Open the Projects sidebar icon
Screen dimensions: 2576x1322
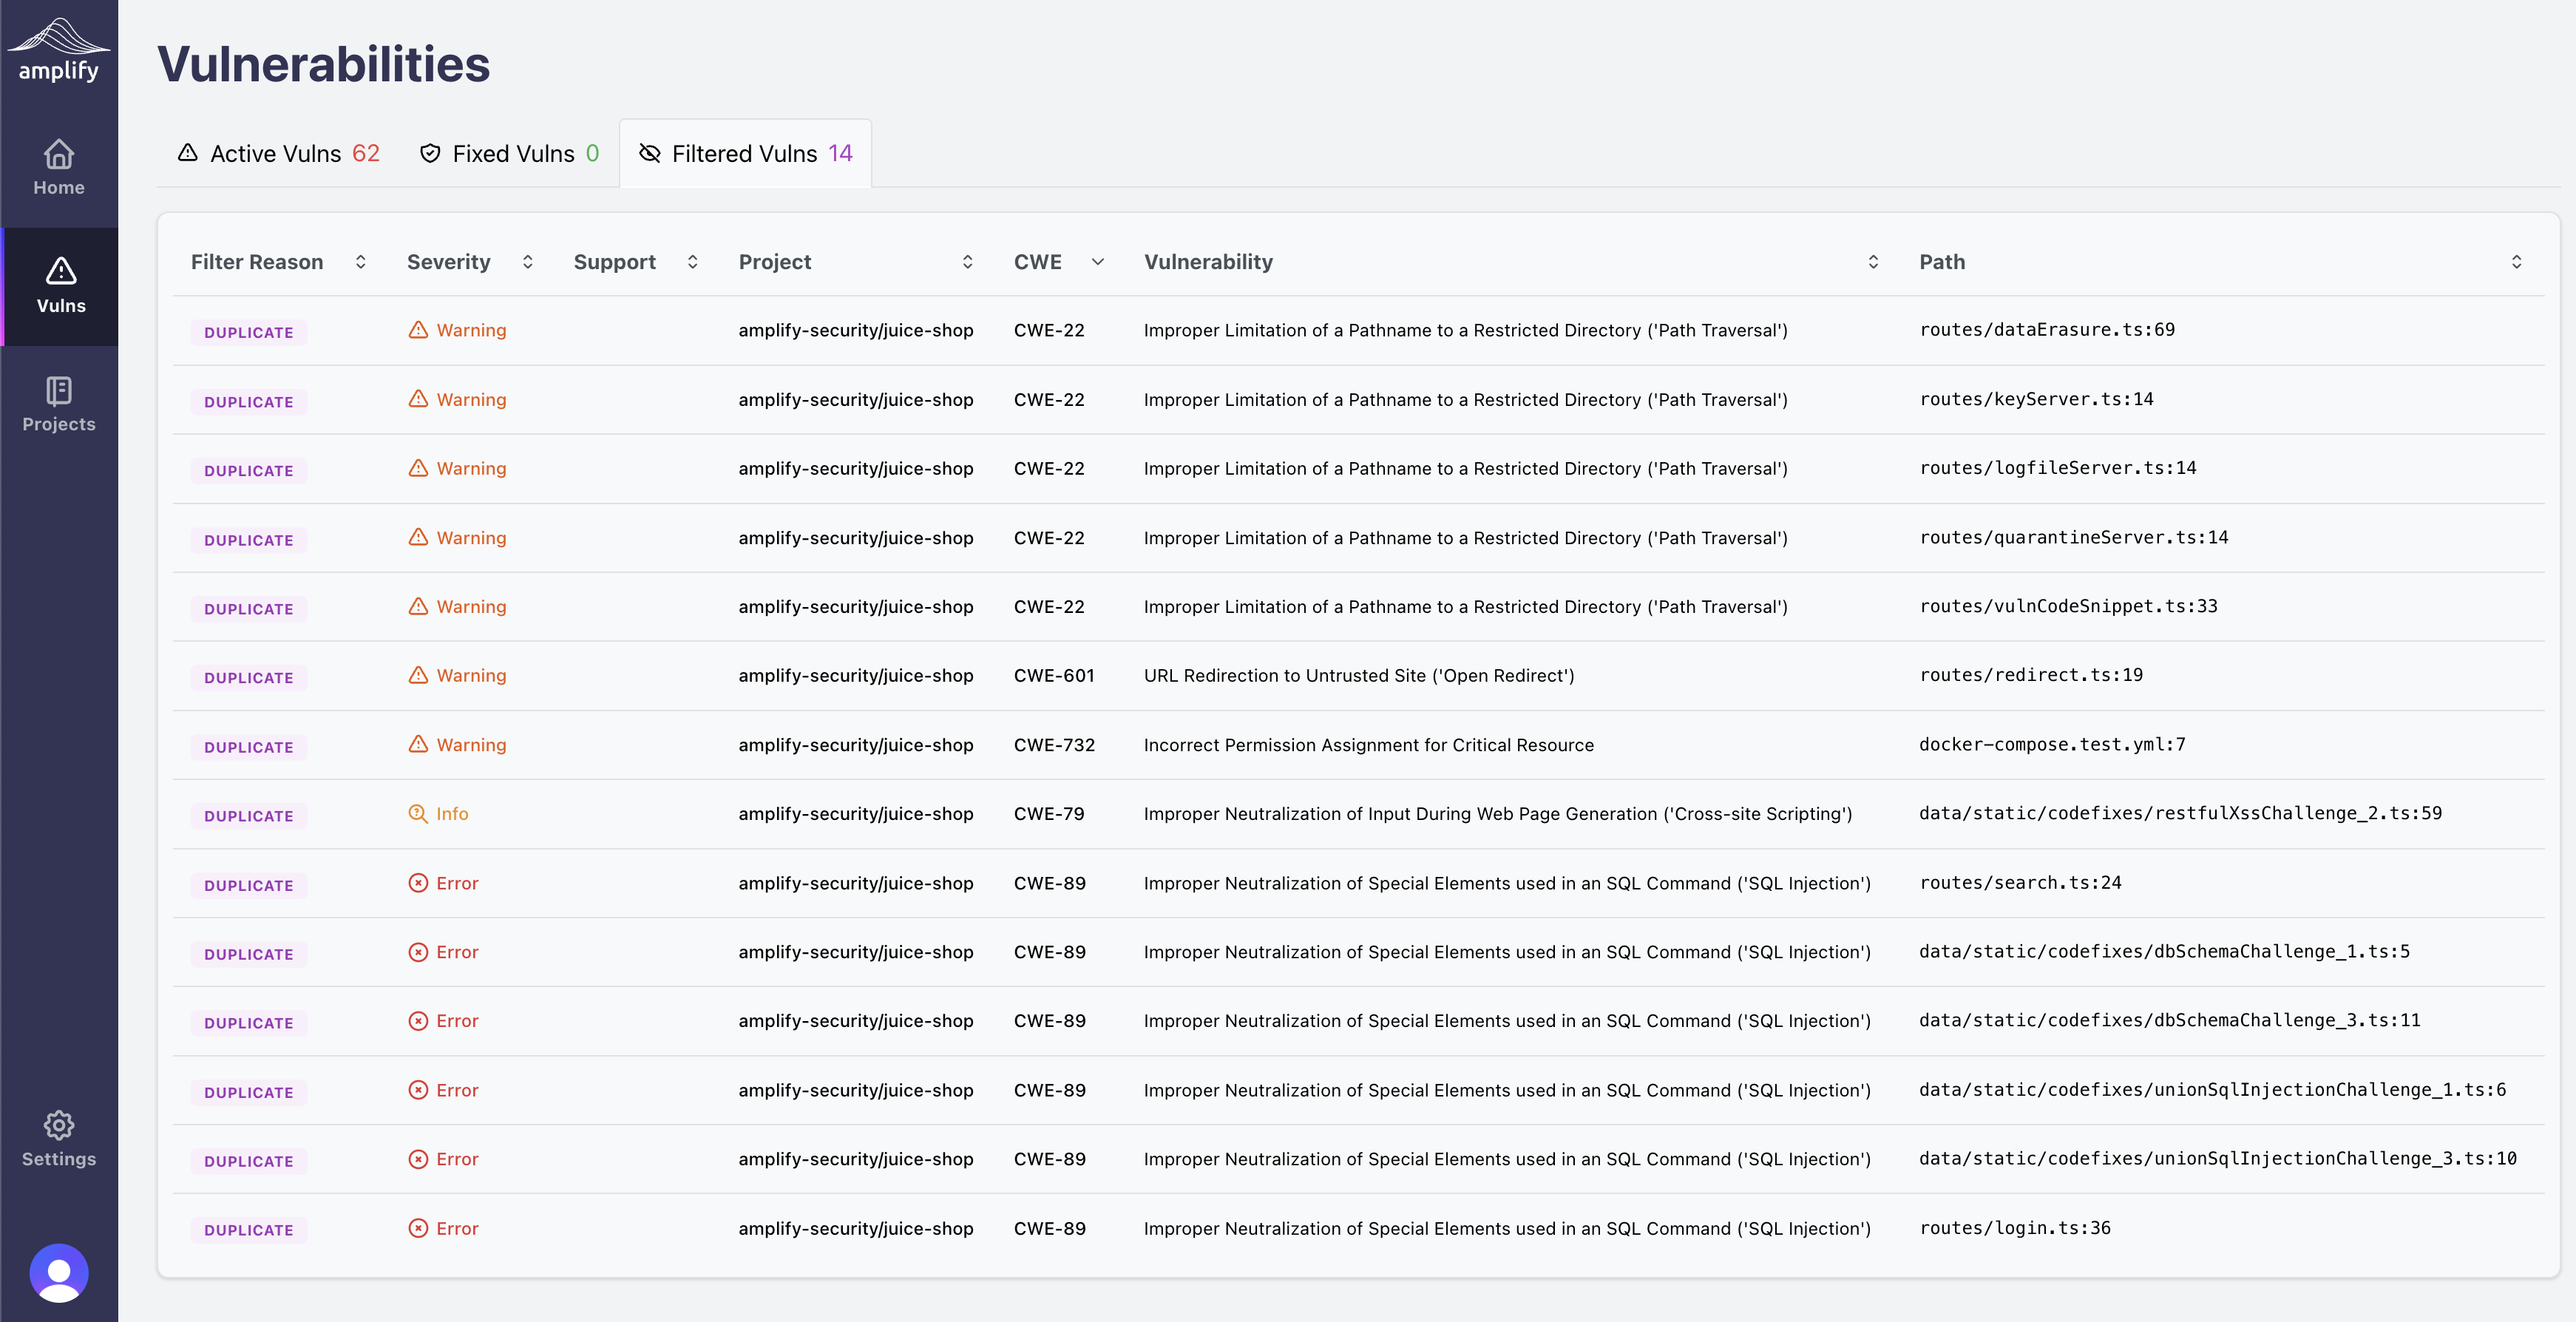(x=59, y=391)
